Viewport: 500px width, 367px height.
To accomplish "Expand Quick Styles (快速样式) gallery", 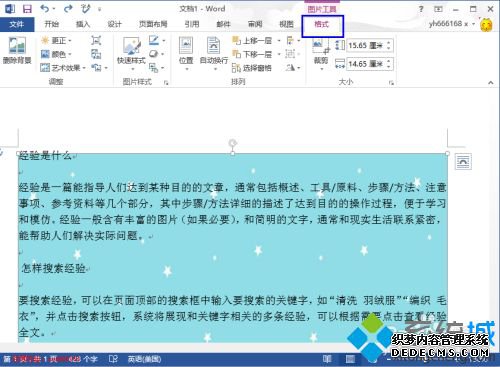I will coord(131,53).
